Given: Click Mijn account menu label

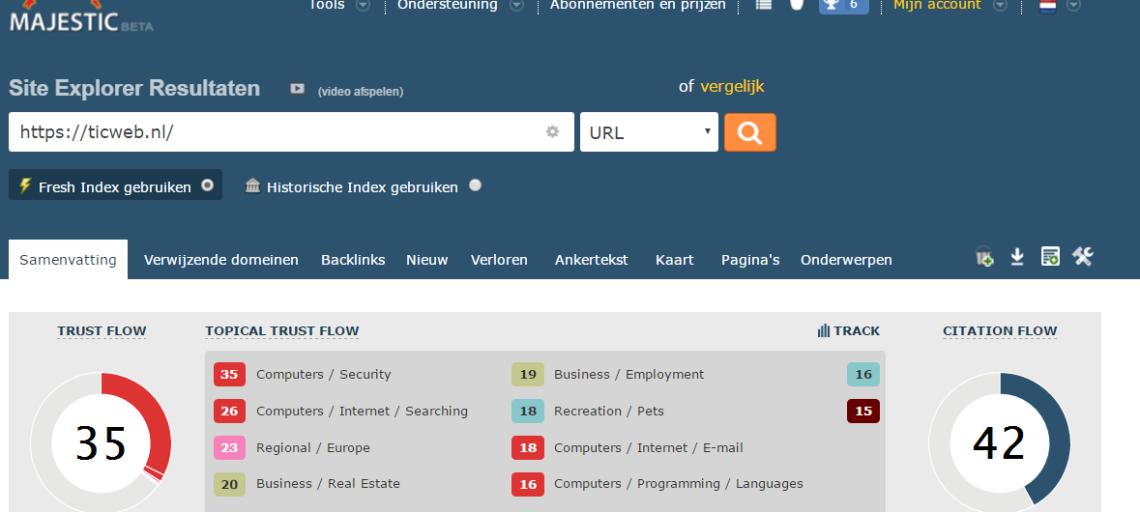Looking at the screenshot, I should [937, 5].
